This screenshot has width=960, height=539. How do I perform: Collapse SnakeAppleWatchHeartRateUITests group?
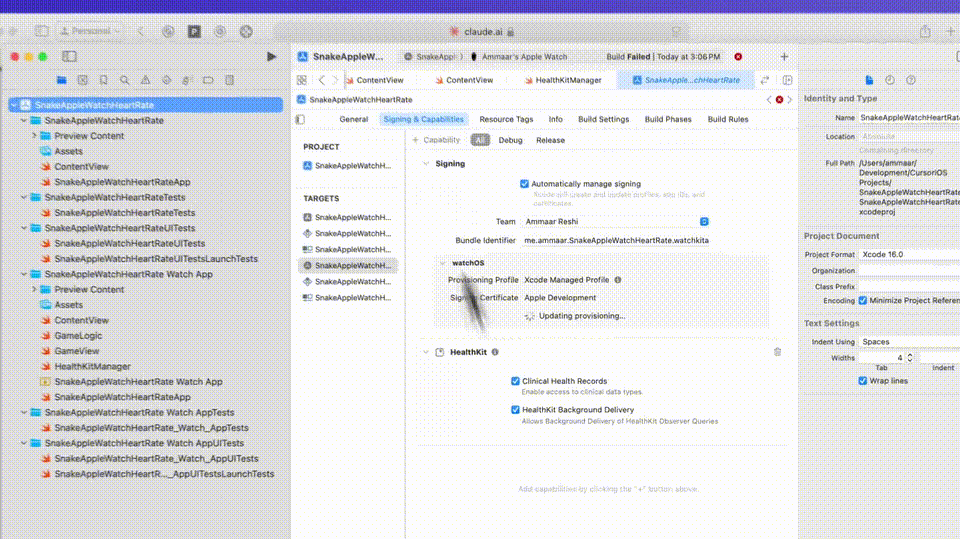click(24, 228)
